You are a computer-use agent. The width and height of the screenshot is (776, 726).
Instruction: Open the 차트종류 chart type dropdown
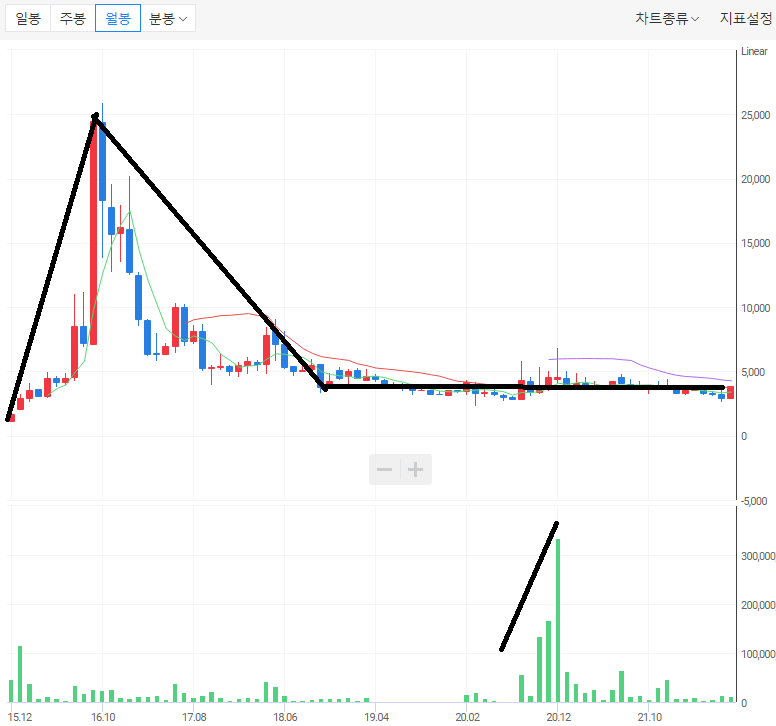(667, 19)
